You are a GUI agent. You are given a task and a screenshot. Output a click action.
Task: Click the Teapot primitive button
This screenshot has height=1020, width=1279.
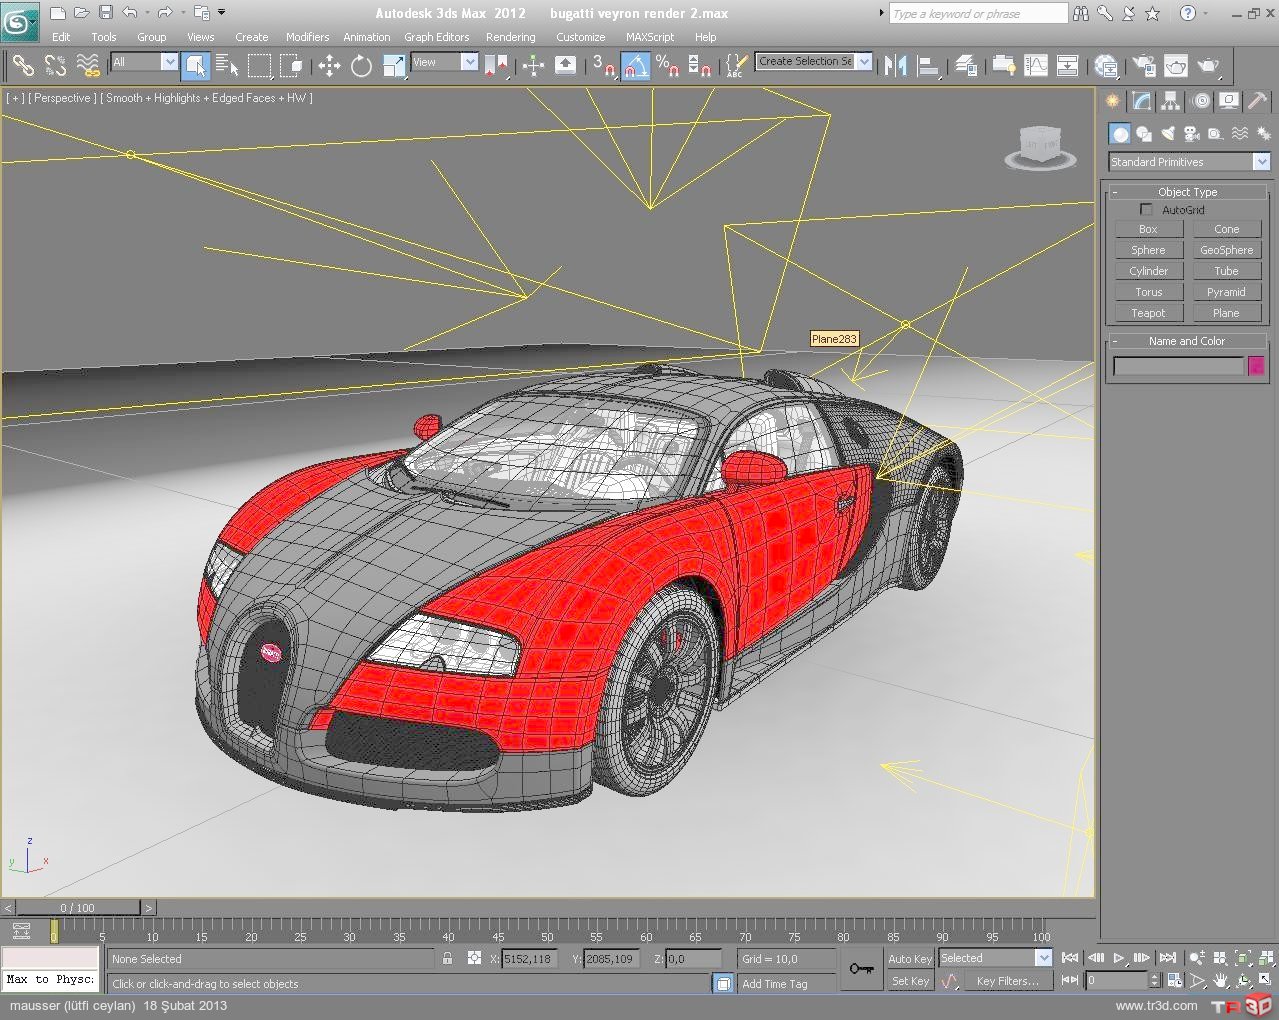click(x=1148, y=313)
